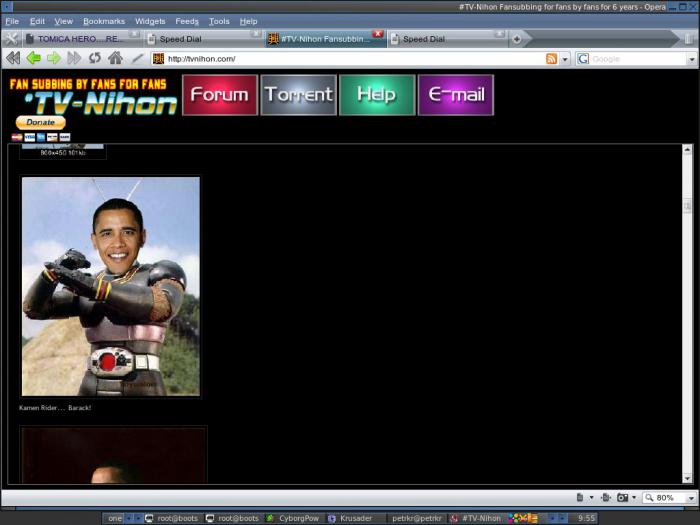Screen dimensions: 700x525
Task: Open the closed tabs trash icon
Action: tap(690, 39)
